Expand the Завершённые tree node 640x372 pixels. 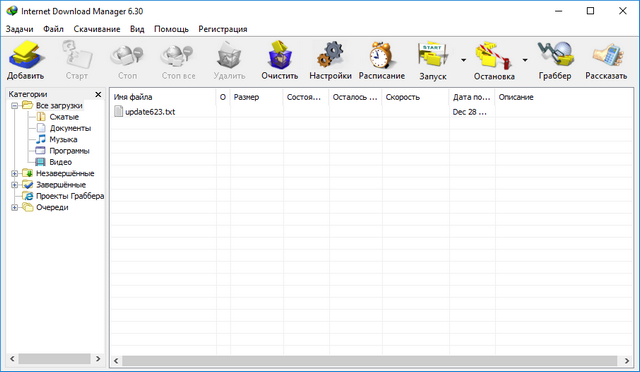point(15,185)
